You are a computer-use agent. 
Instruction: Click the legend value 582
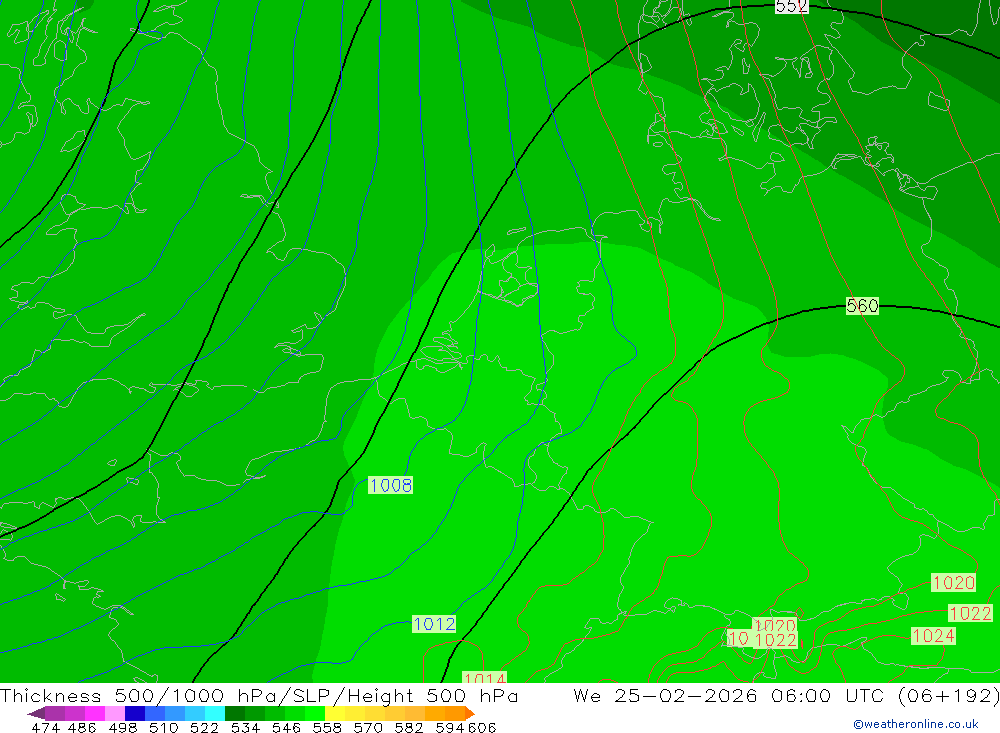click(x=408, y=727)
